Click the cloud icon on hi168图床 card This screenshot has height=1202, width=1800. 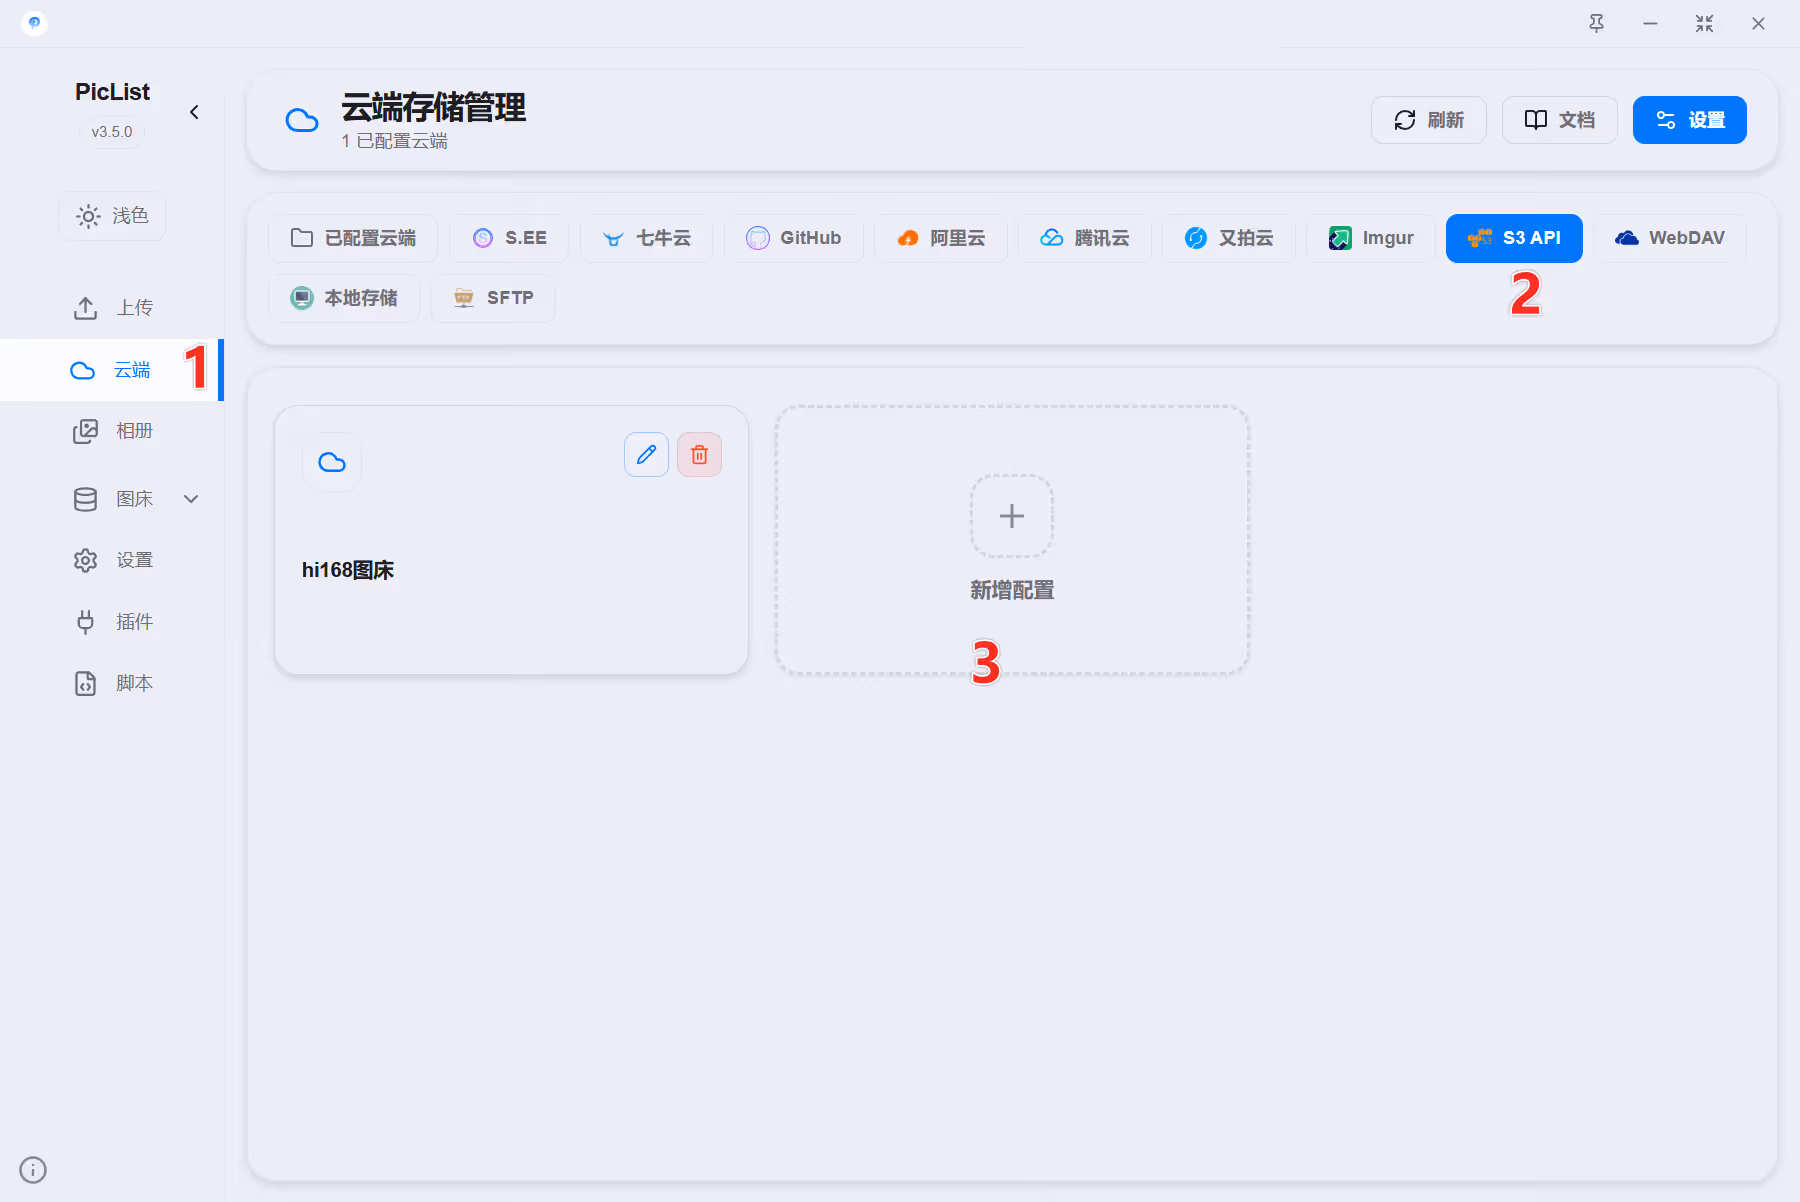[x=332, y=462]
